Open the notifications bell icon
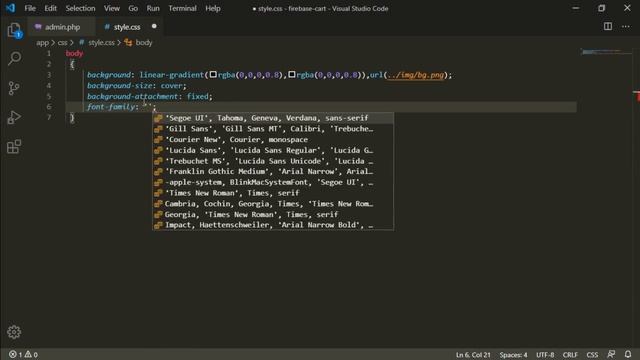The width and height of the screenshot is (640, 360). (x=628, y=354)
